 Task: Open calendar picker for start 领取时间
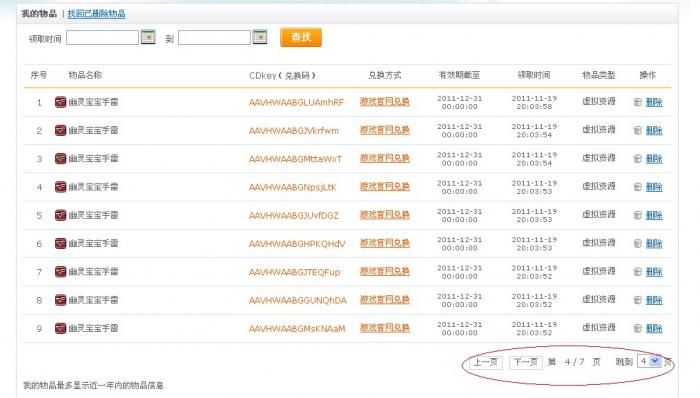(x=148, y=37)
